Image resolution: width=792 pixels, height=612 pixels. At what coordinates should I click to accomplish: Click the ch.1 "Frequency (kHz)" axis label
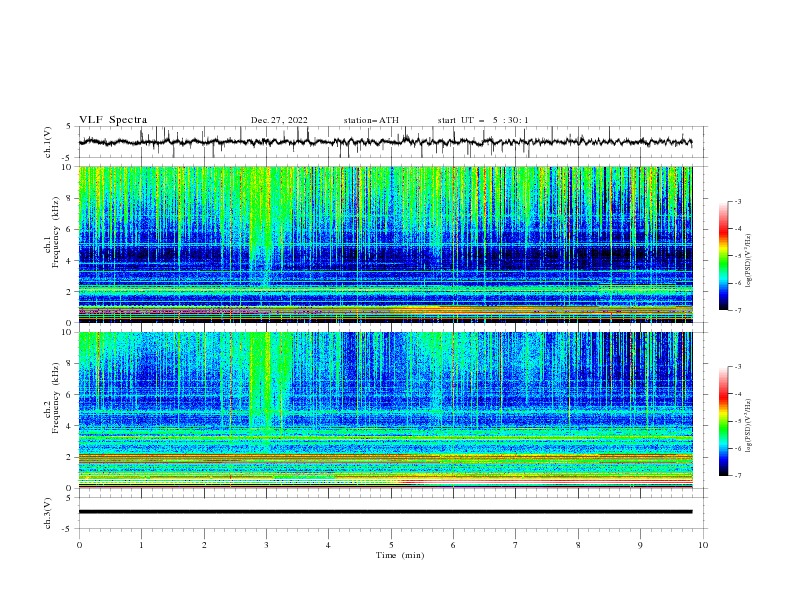(x=57, y=232)
